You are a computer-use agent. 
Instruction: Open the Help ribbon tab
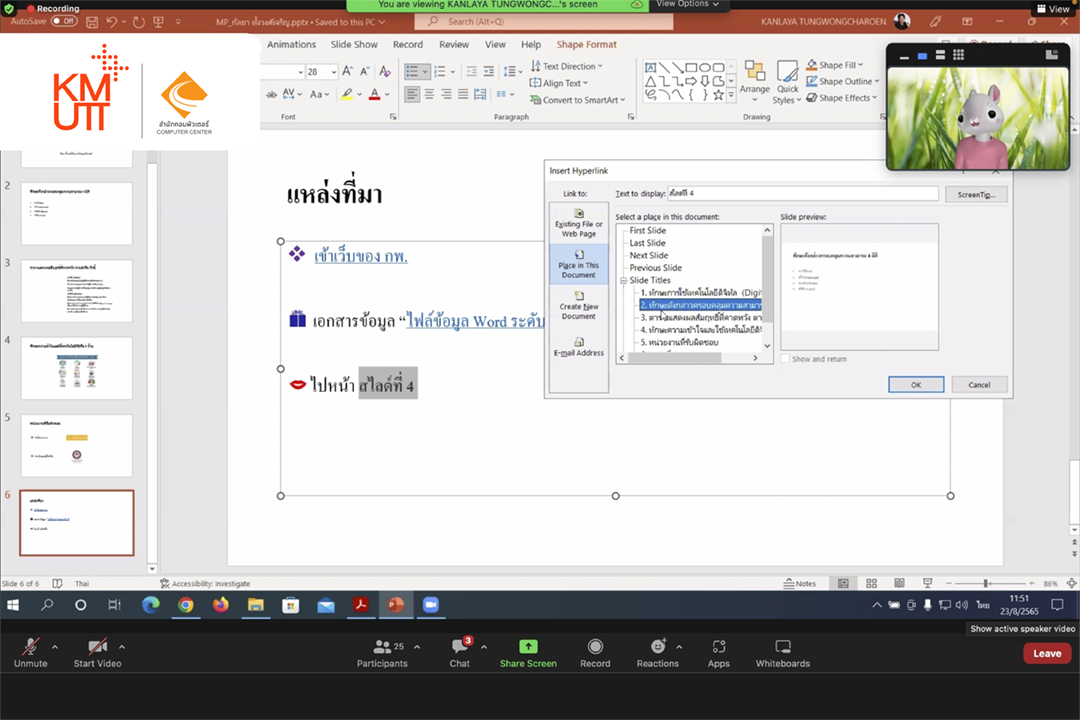(530, 44)
